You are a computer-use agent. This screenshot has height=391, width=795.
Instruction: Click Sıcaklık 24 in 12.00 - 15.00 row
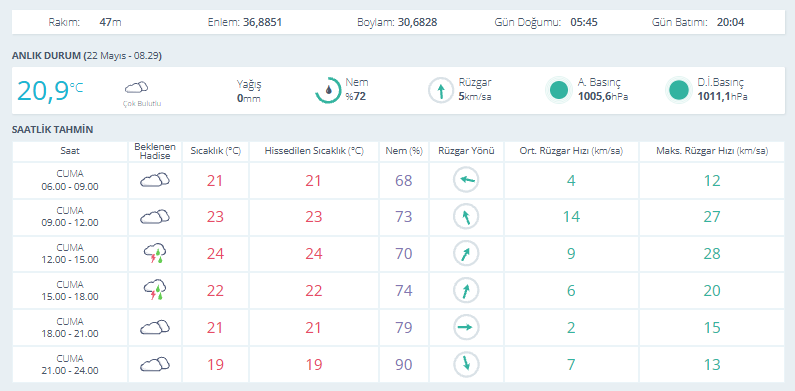(215, 254)
